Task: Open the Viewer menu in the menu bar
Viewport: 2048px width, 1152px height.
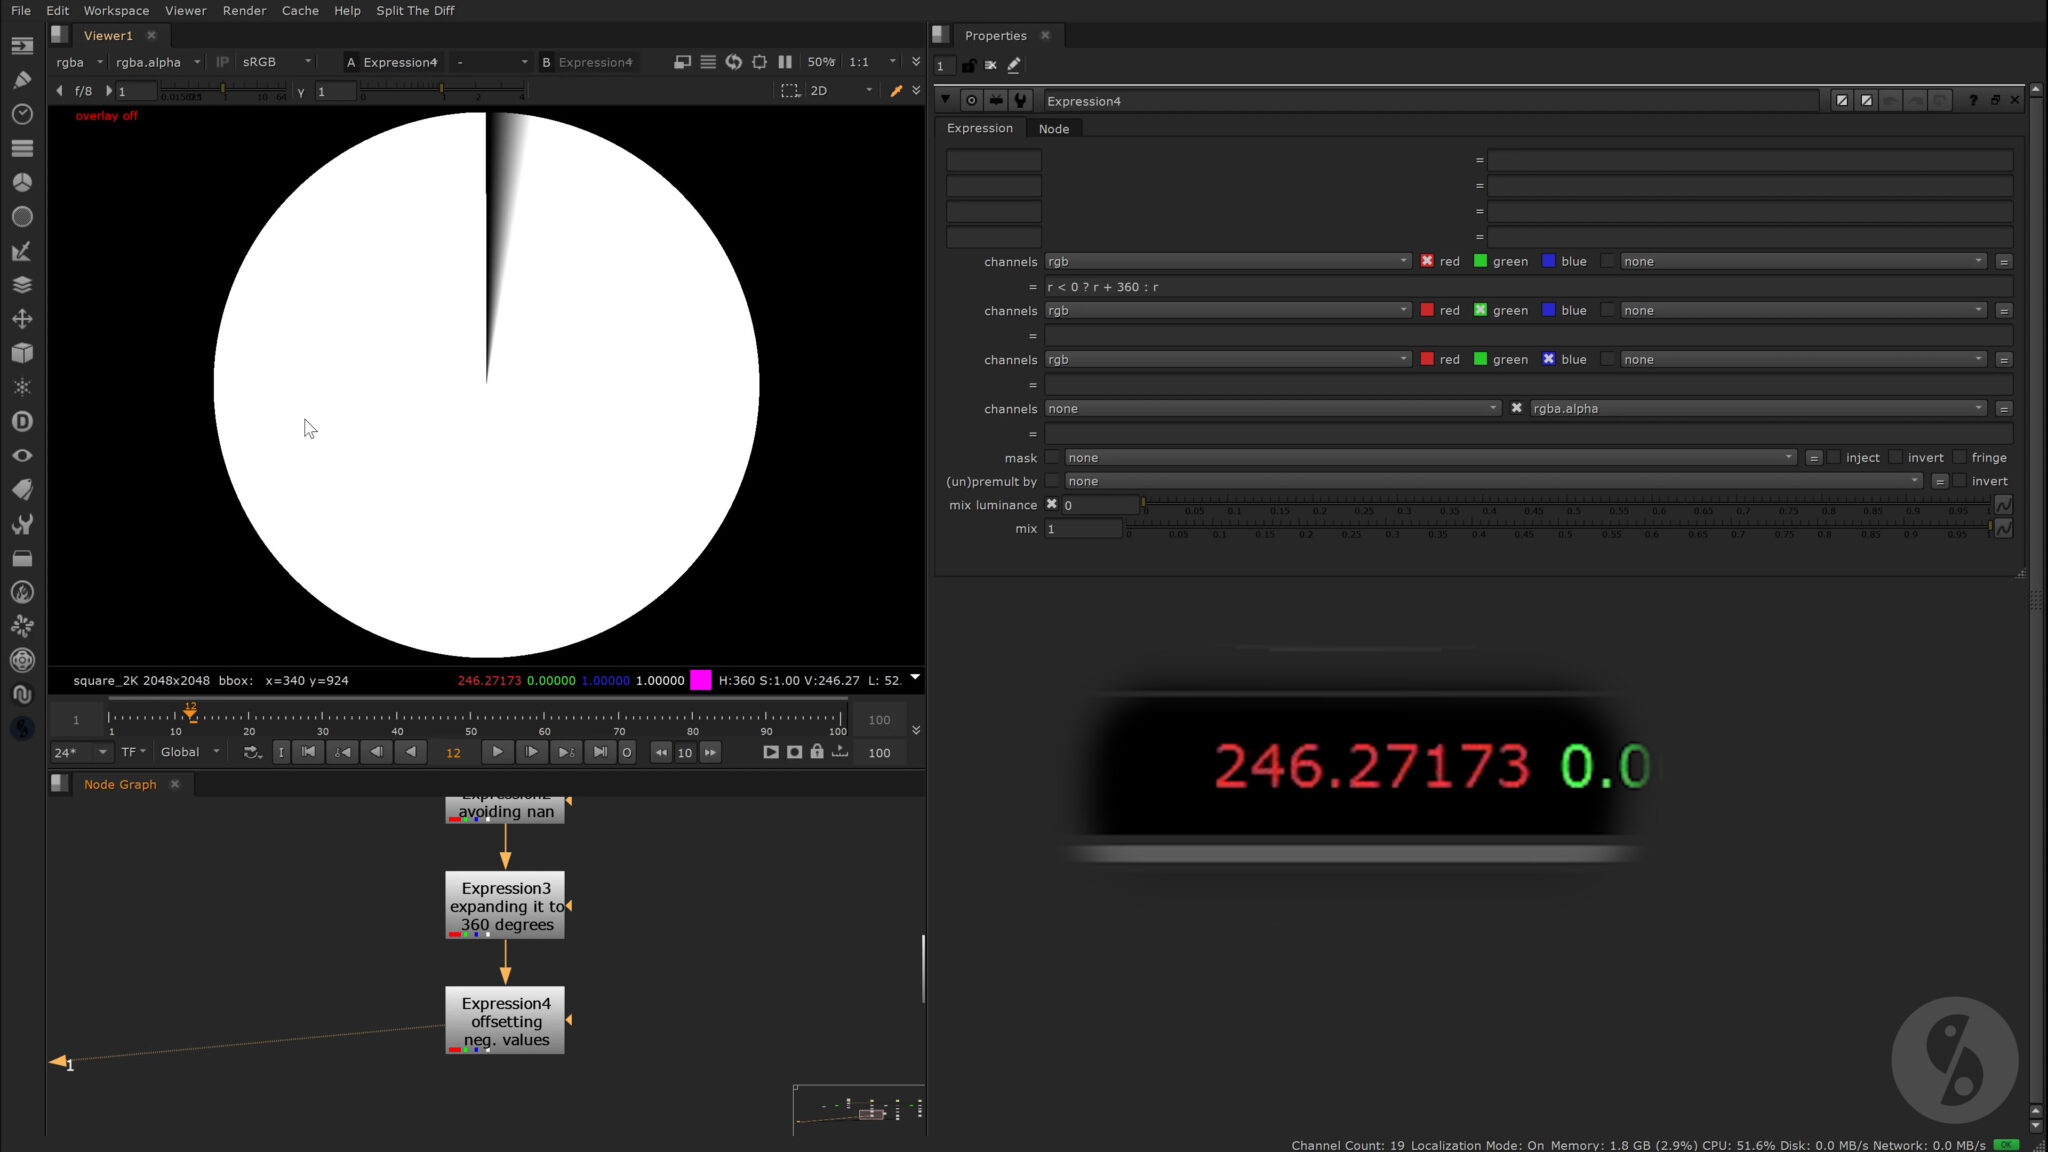Action: pos(185,10)
